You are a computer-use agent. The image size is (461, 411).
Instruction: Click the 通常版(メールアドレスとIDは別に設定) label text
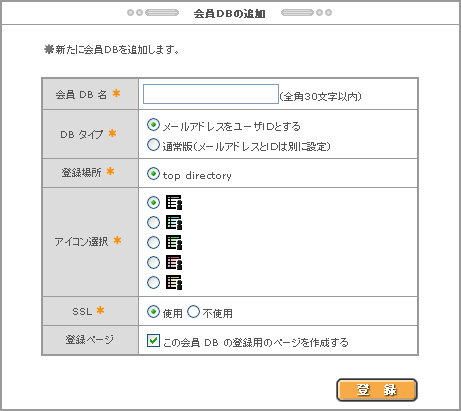[247, 146]
